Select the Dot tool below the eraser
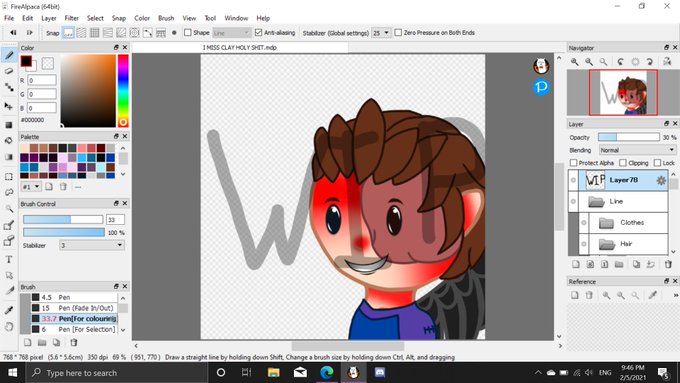680x383 pixels. coord(9,88)
